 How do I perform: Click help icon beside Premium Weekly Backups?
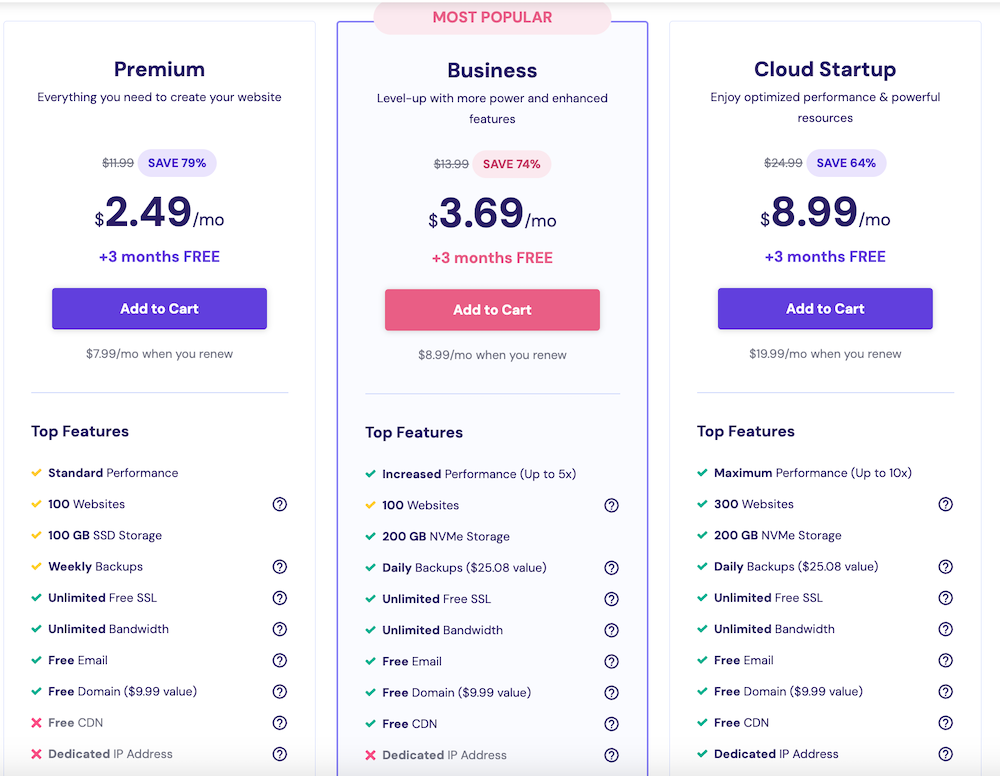coord(280,567)
